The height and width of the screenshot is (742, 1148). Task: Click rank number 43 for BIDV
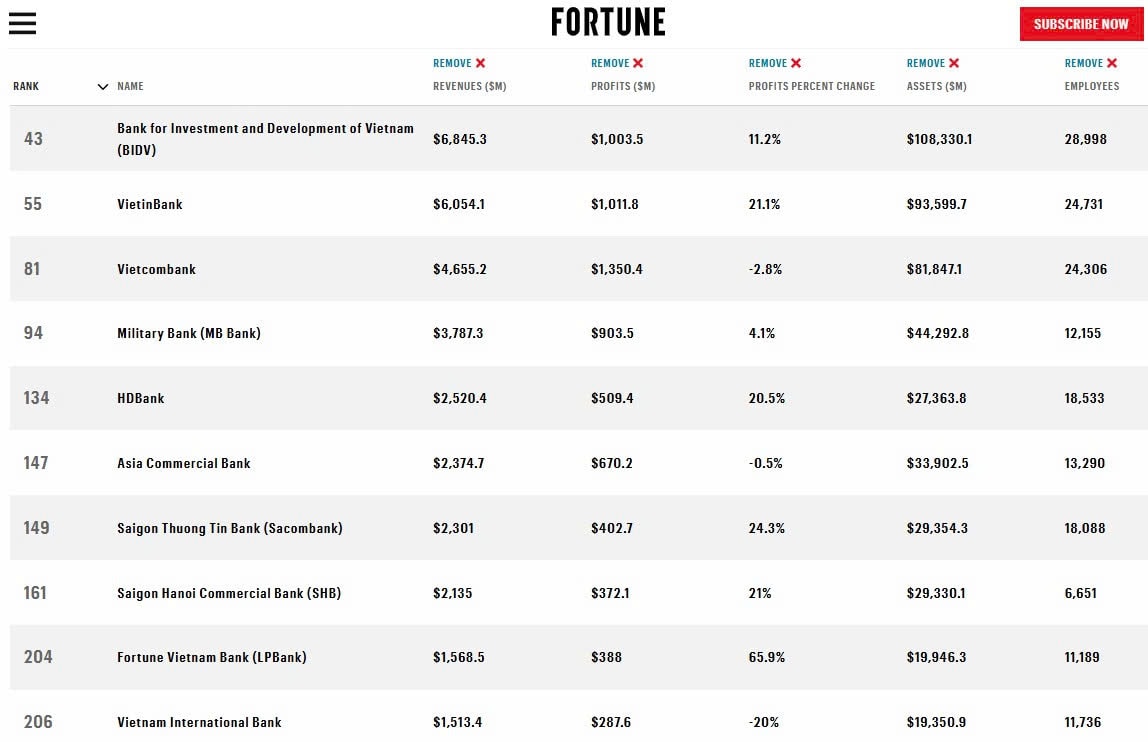(x=34, y=139)
